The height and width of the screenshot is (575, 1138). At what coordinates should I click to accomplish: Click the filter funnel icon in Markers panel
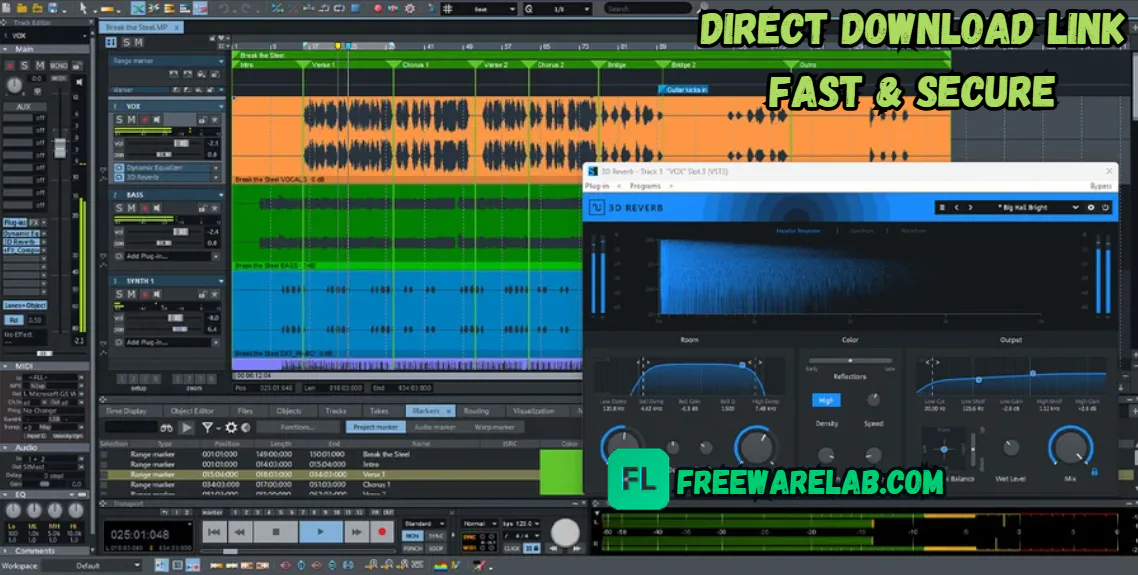(x=207, y=428)
